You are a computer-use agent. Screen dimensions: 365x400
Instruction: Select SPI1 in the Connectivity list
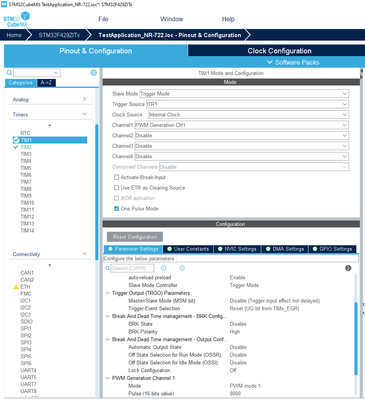[x=26, y=328]
